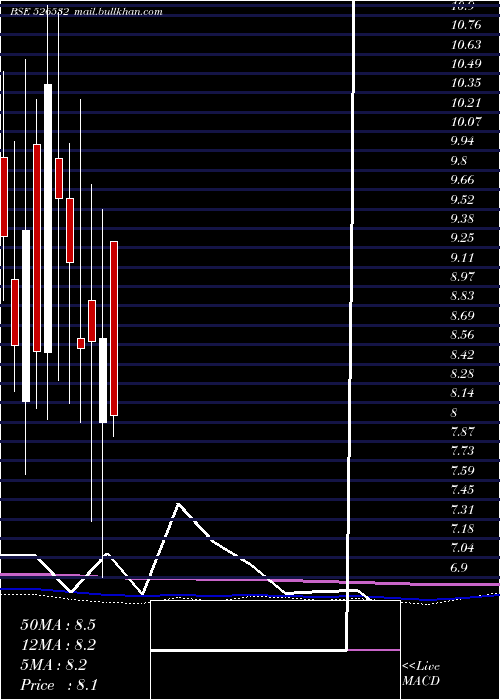
Task: Click the 9.66 price level label
Action: tap(462, 180)
